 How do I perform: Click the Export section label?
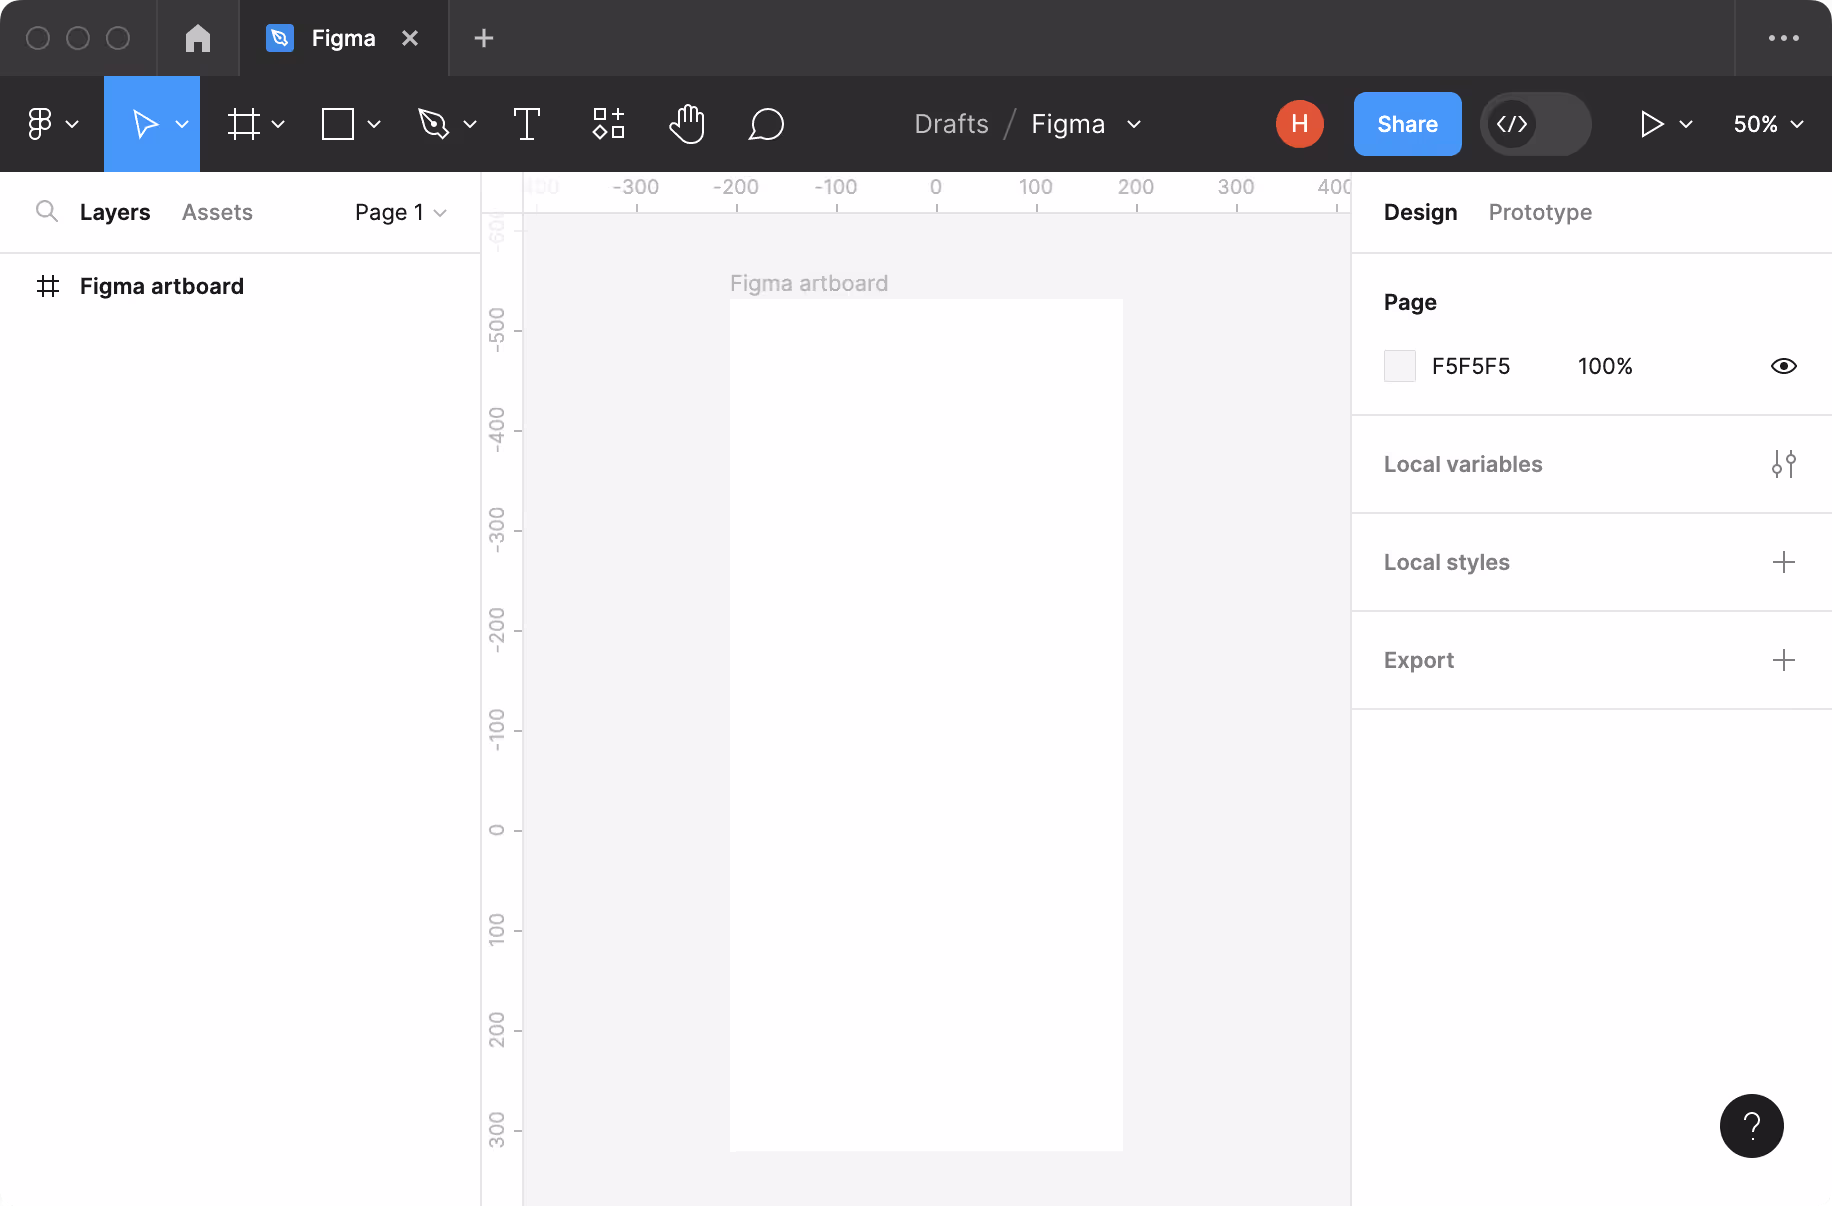tap(1419, 660)
